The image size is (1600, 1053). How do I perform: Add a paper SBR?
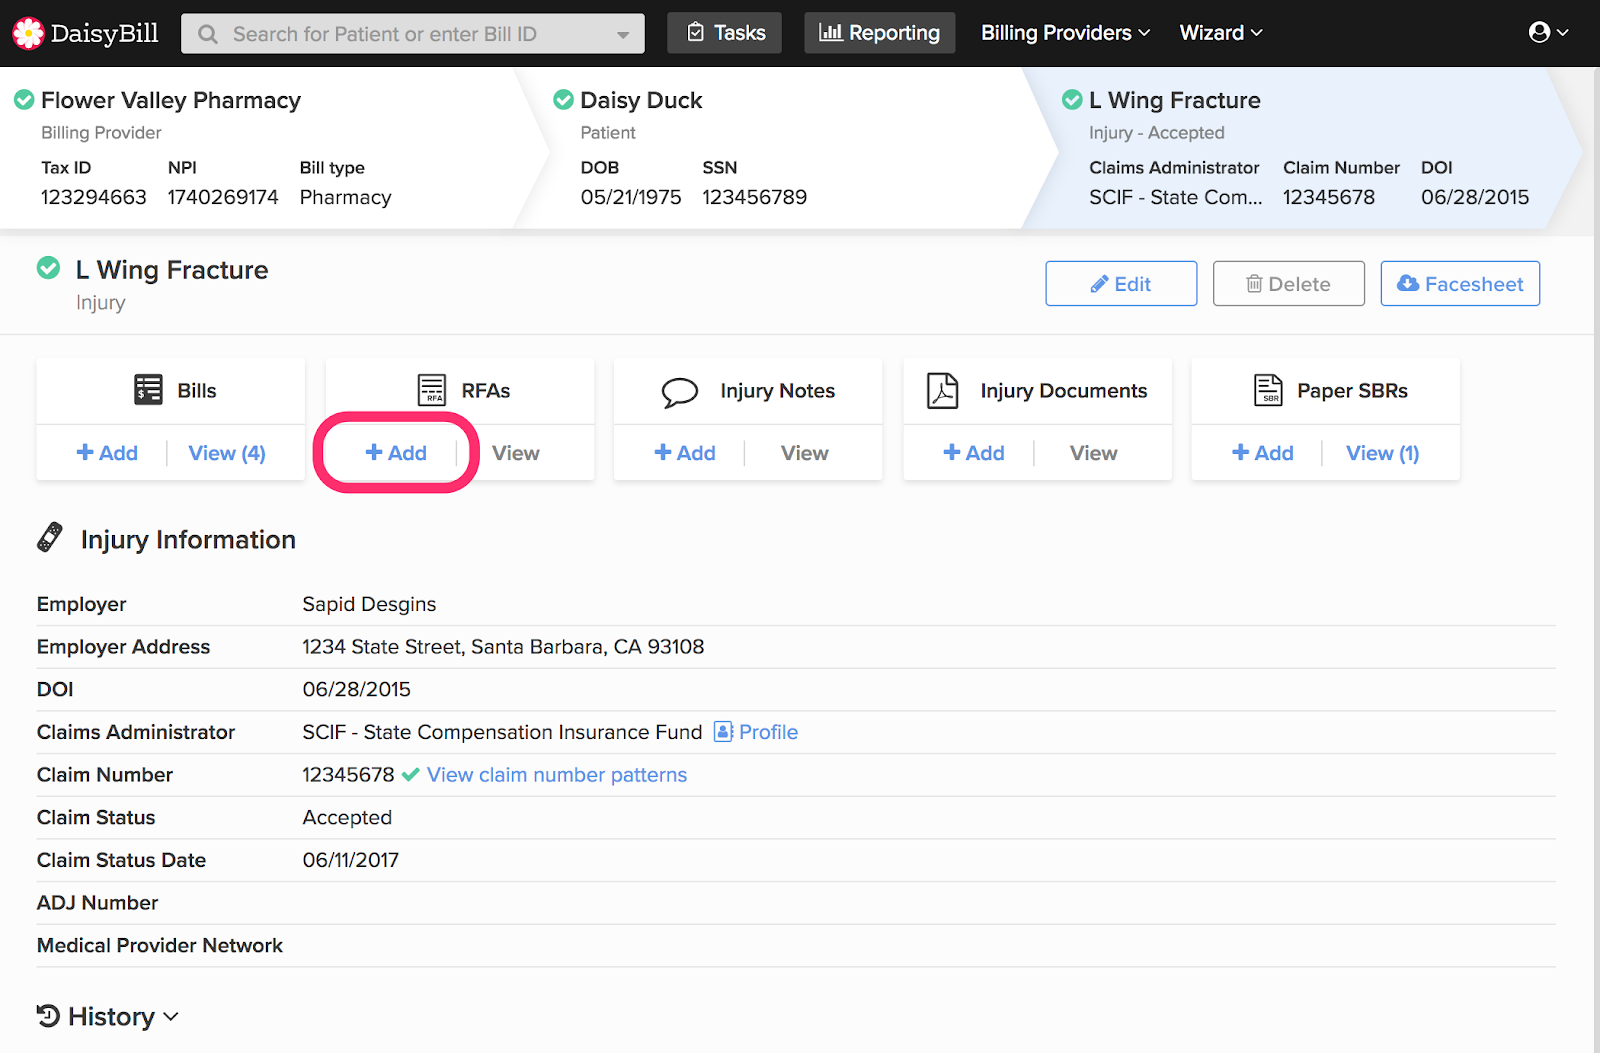click(x=1263, y=453)
